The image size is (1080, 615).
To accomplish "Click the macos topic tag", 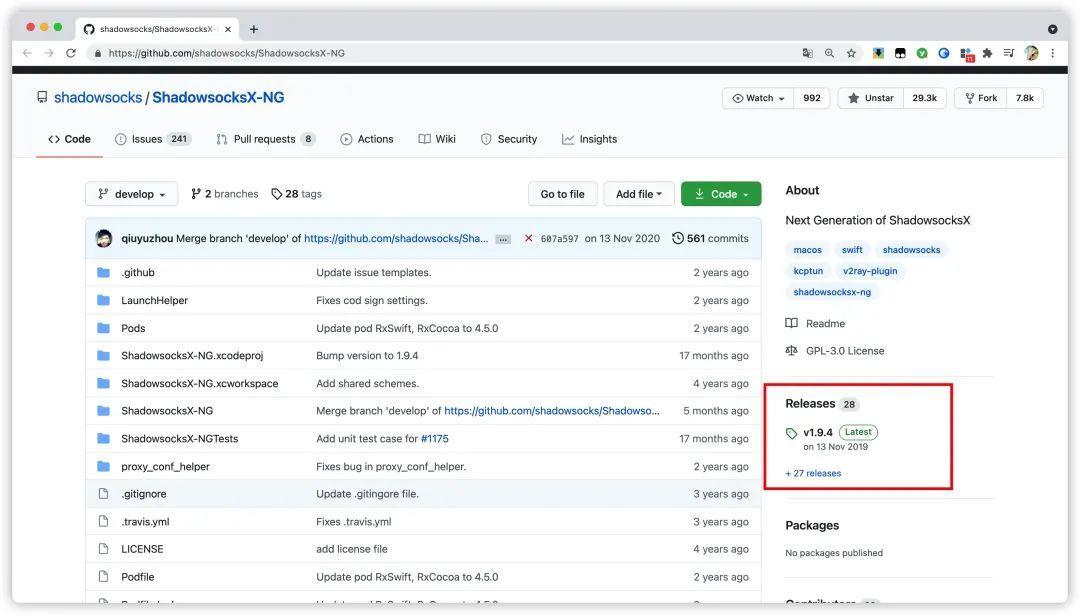I will 807,250.
